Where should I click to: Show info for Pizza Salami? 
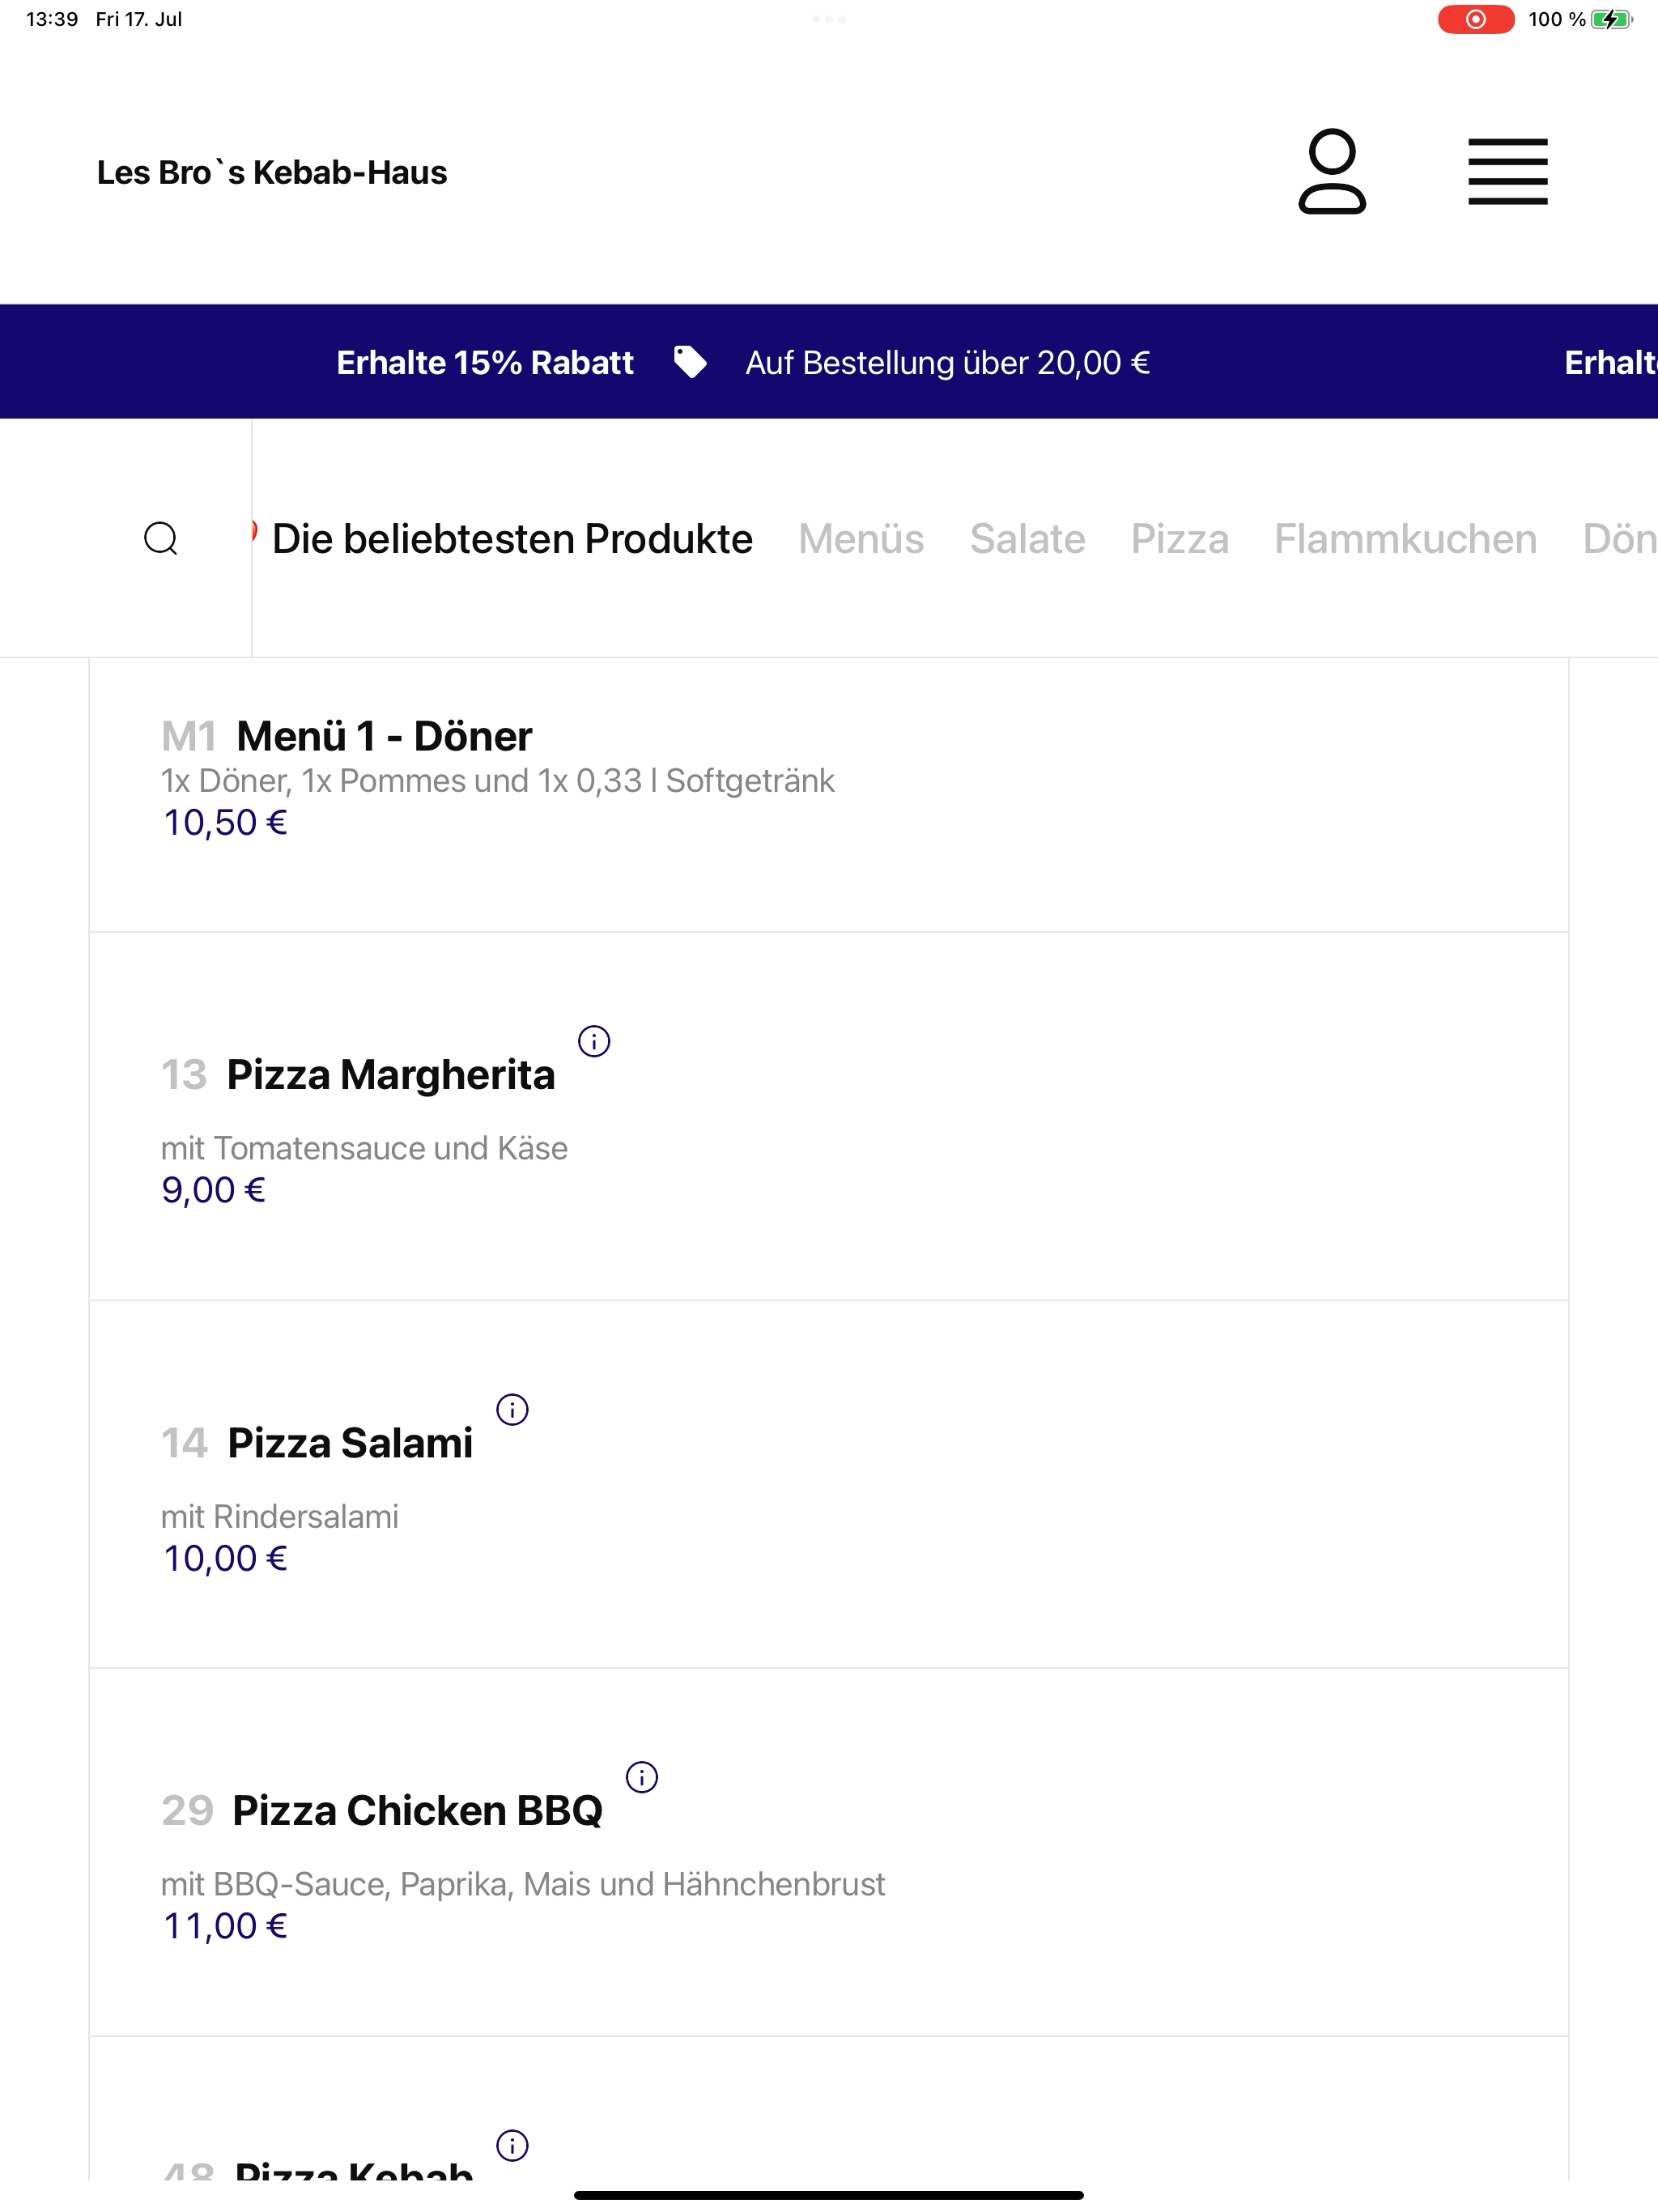(x=512, y=1409)
